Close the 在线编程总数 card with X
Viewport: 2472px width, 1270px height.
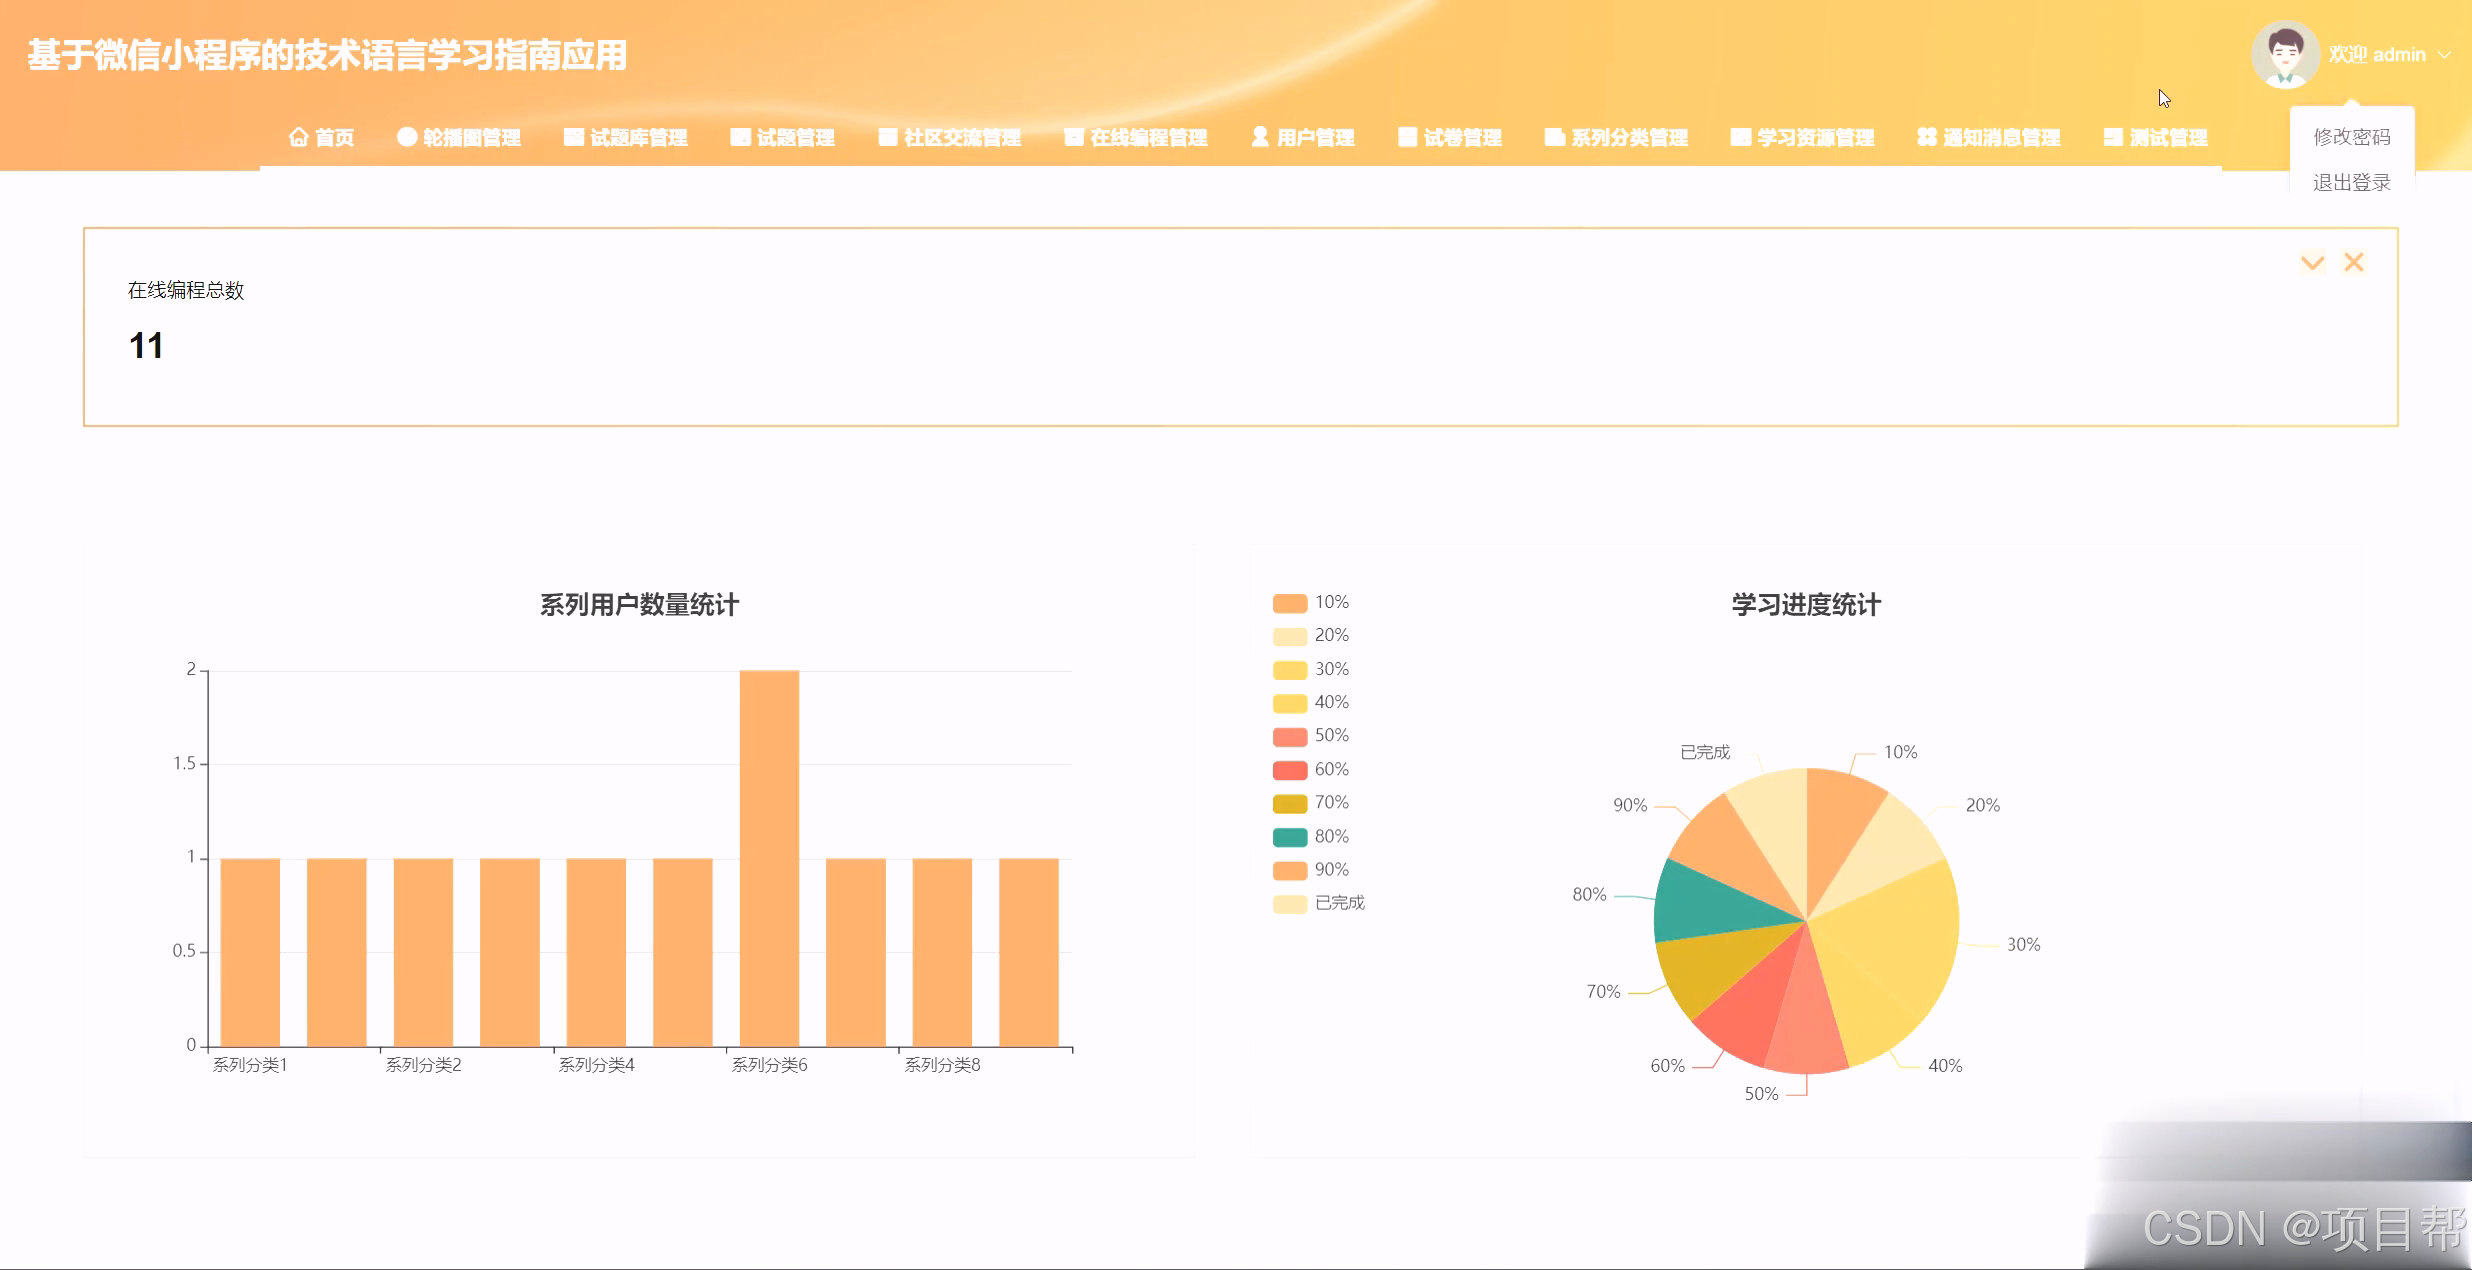(2354, 262)
